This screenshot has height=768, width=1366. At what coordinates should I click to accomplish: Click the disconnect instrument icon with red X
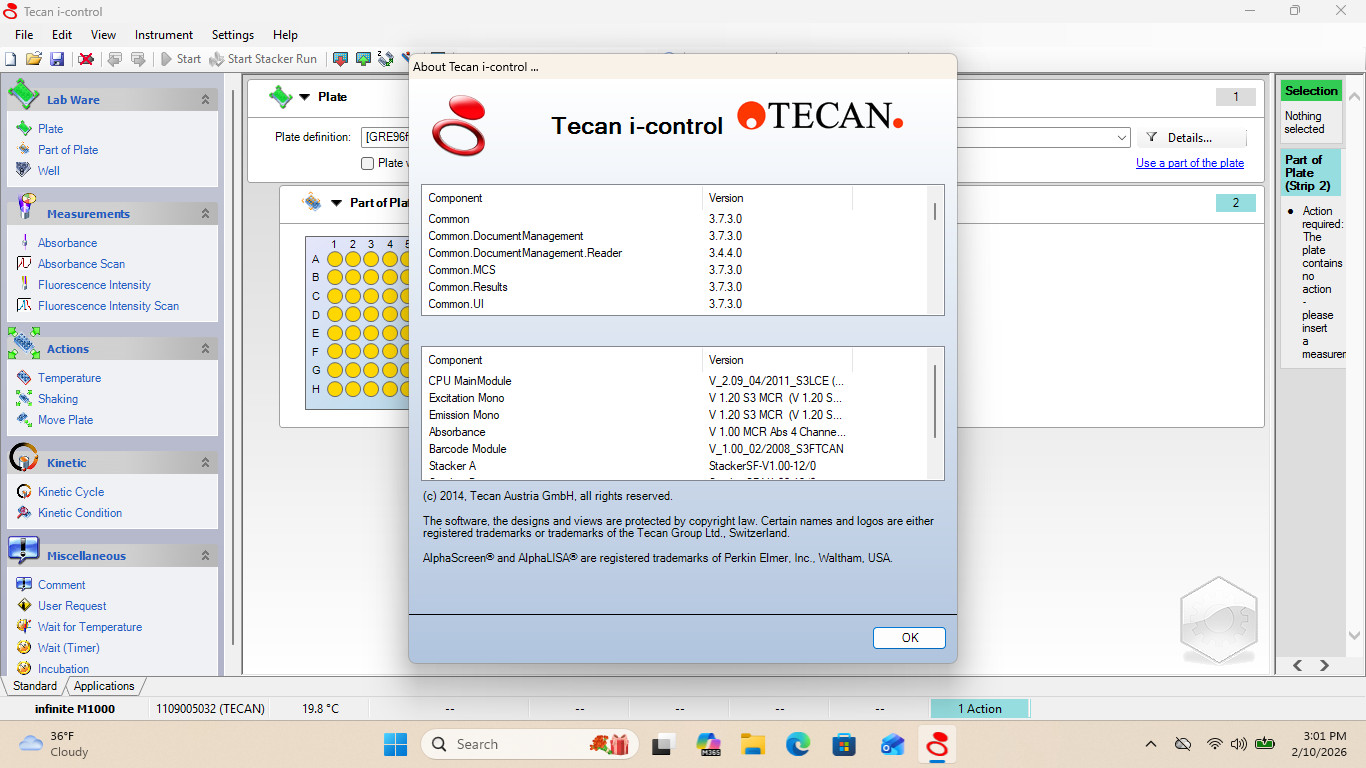[87, 59]
